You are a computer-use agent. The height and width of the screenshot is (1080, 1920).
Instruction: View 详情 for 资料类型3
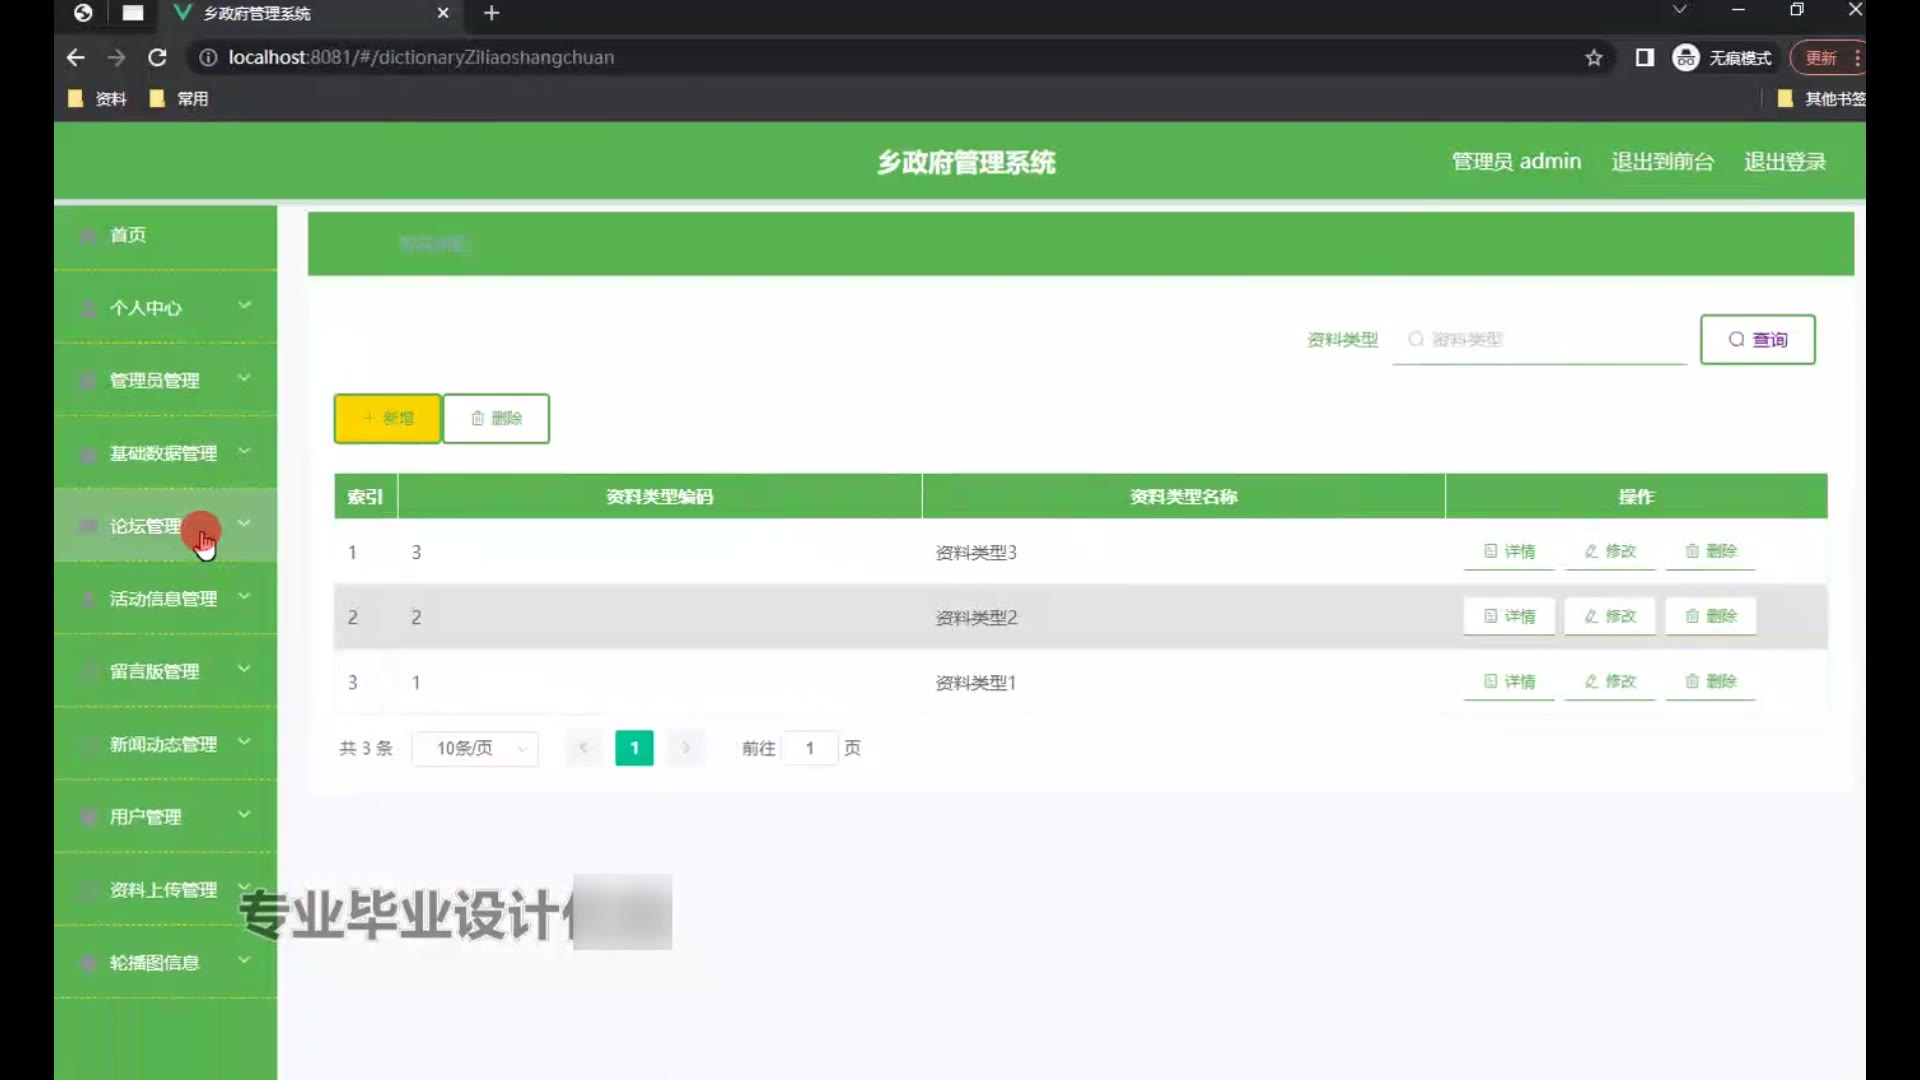pos(1509,551)
